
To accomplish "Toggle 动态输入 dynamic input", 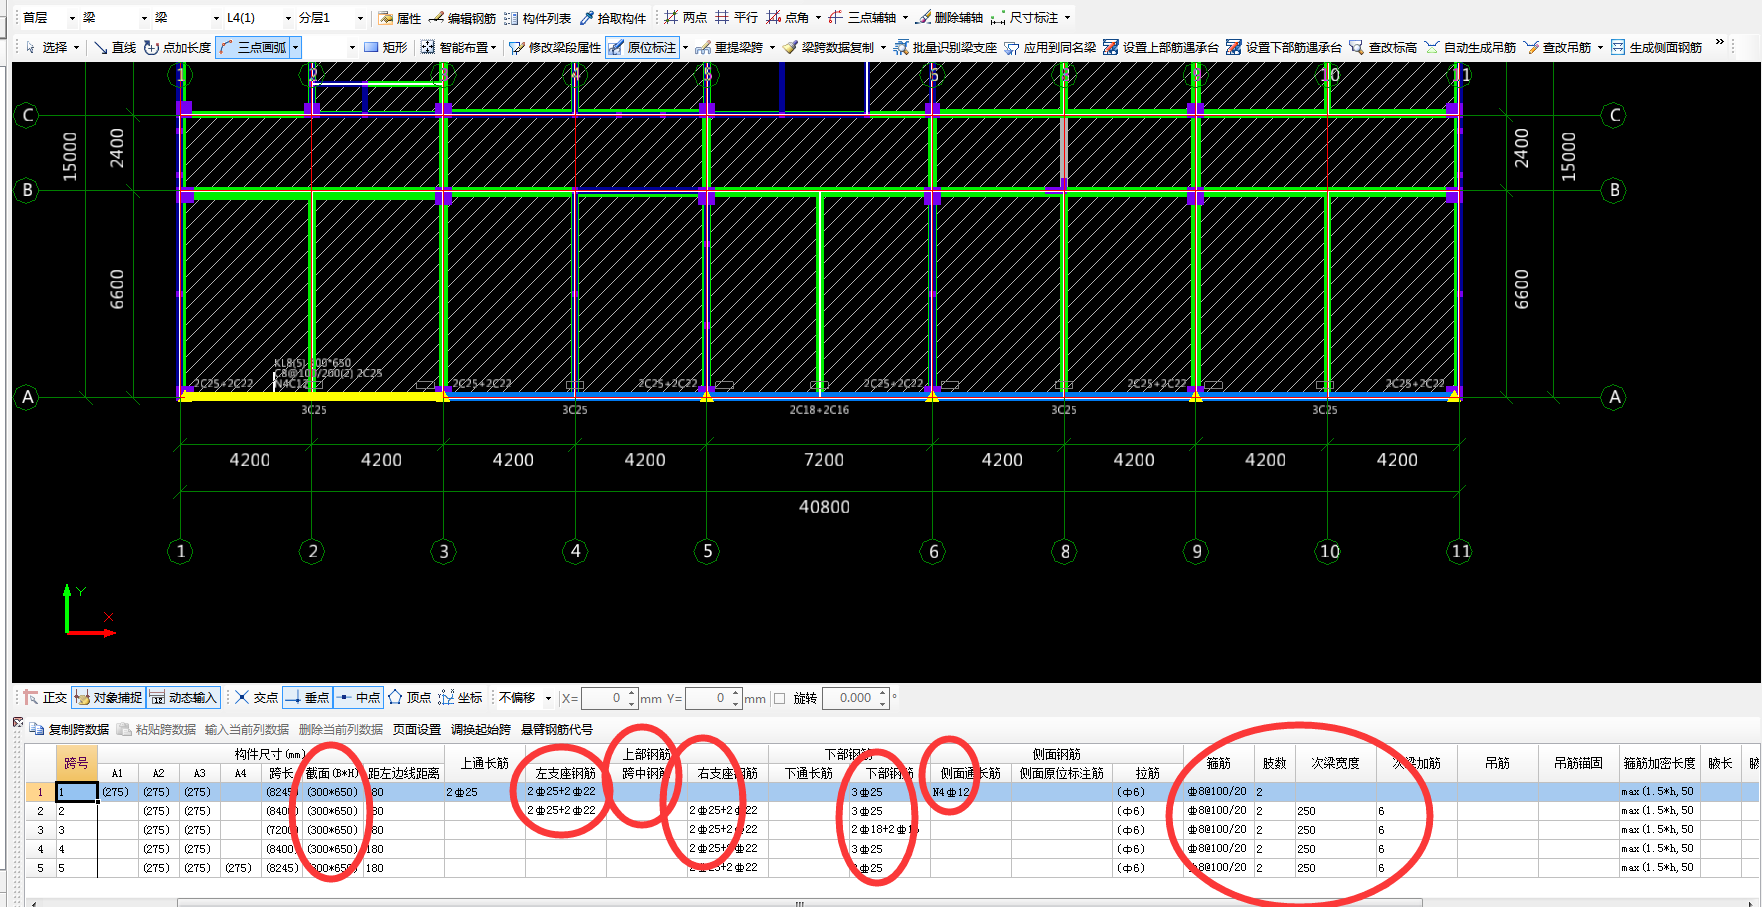I will [x=183, y=698].
